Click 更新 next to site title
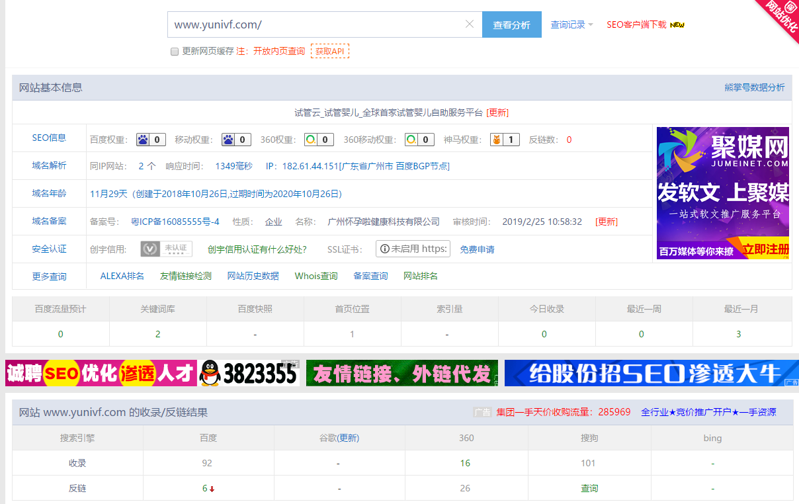 pos(497,113)
